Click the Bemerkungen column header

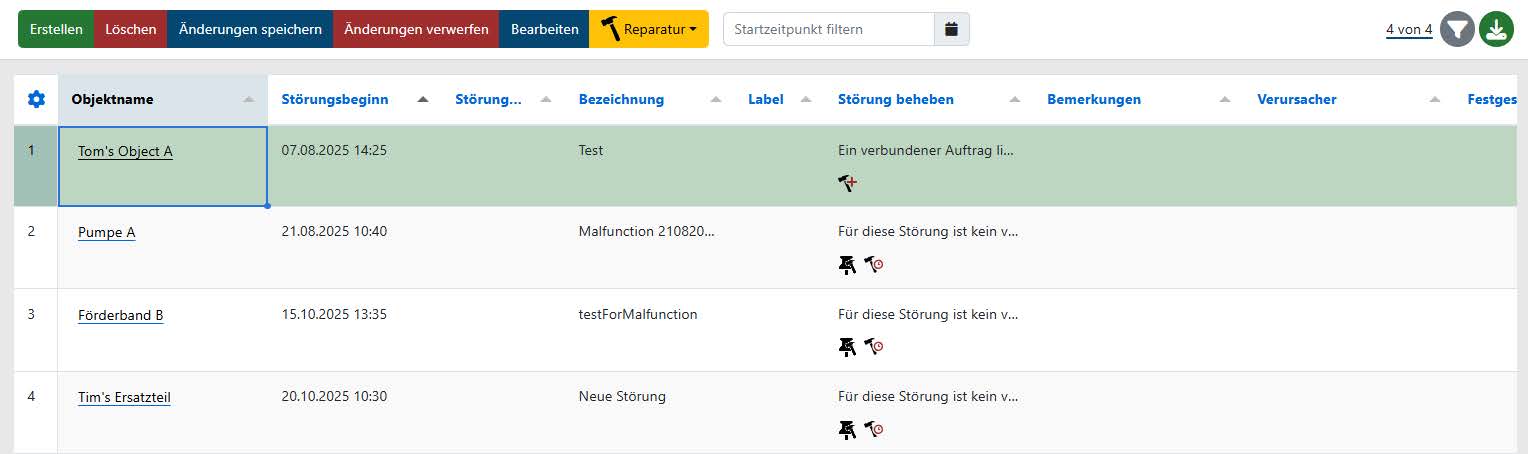[x=1093, y=99]
